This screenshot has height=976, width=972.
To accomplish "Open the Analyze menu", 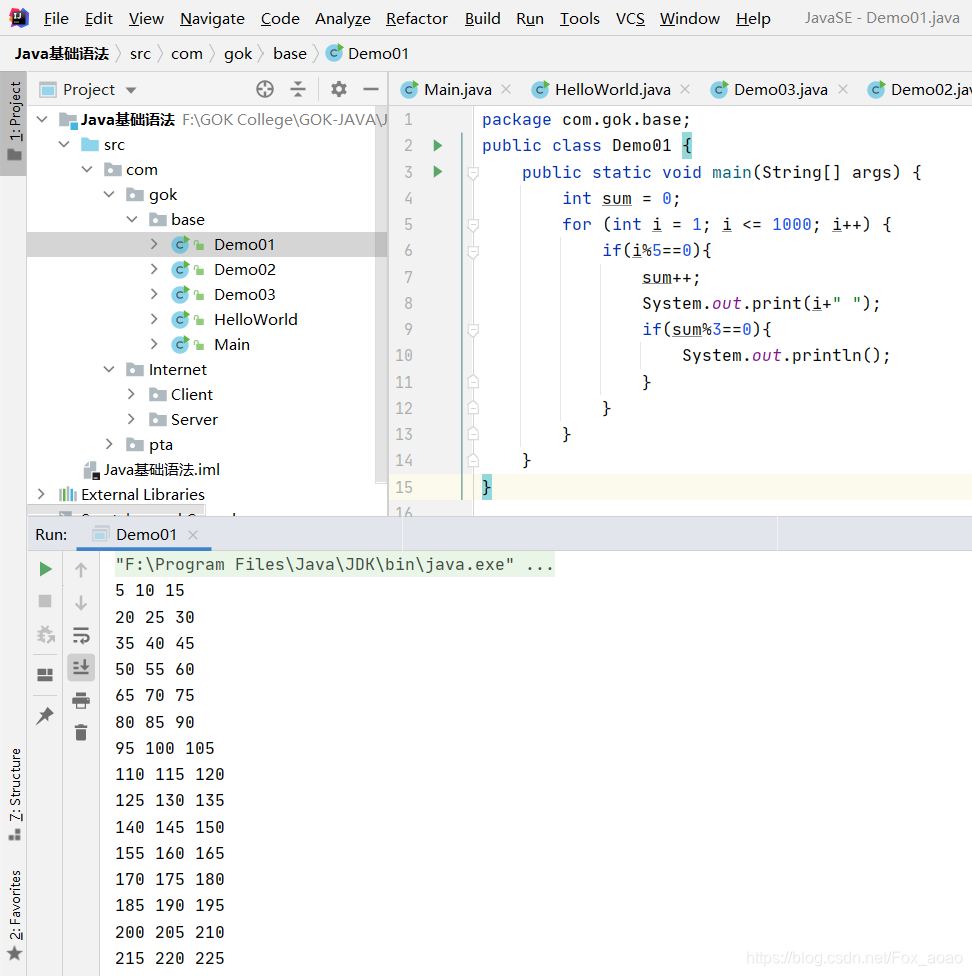I will [x=342, y=19].
